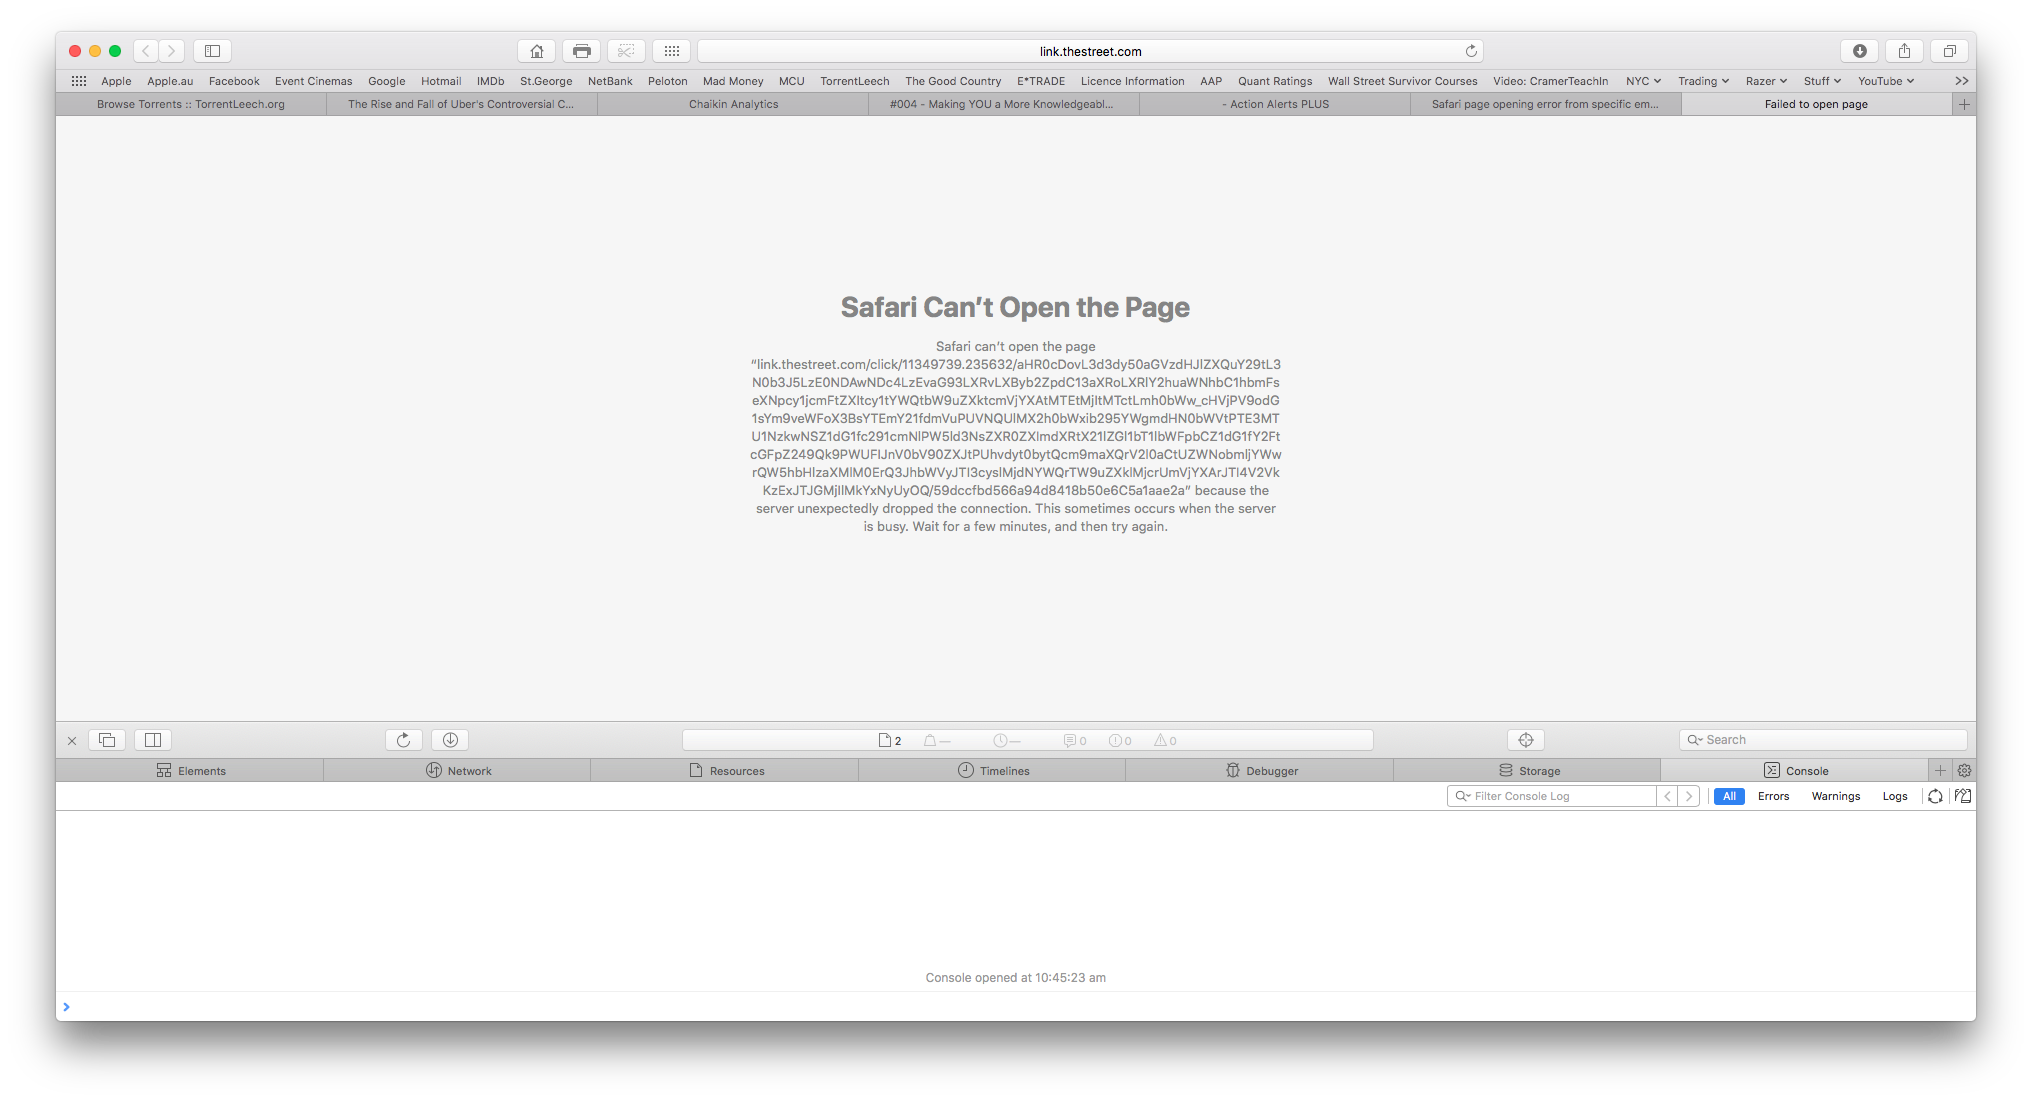This screenshot has height=1101, width=2032.
Task: Click the back navigation arrow button
Action: pyautogui.click(x=146, y=50)
